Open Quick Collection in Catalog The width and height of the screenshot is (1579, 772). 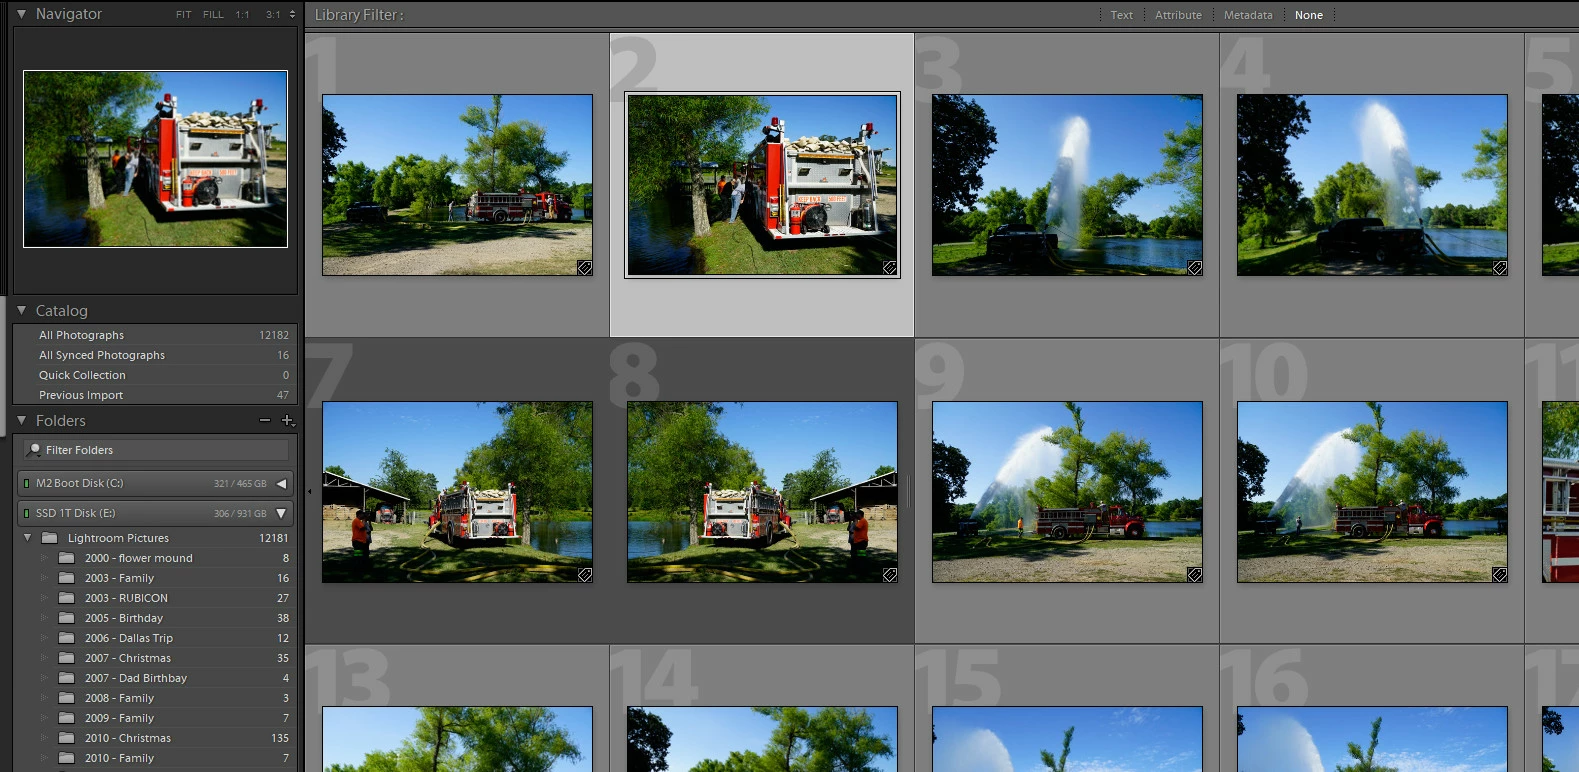pos(155,375)
